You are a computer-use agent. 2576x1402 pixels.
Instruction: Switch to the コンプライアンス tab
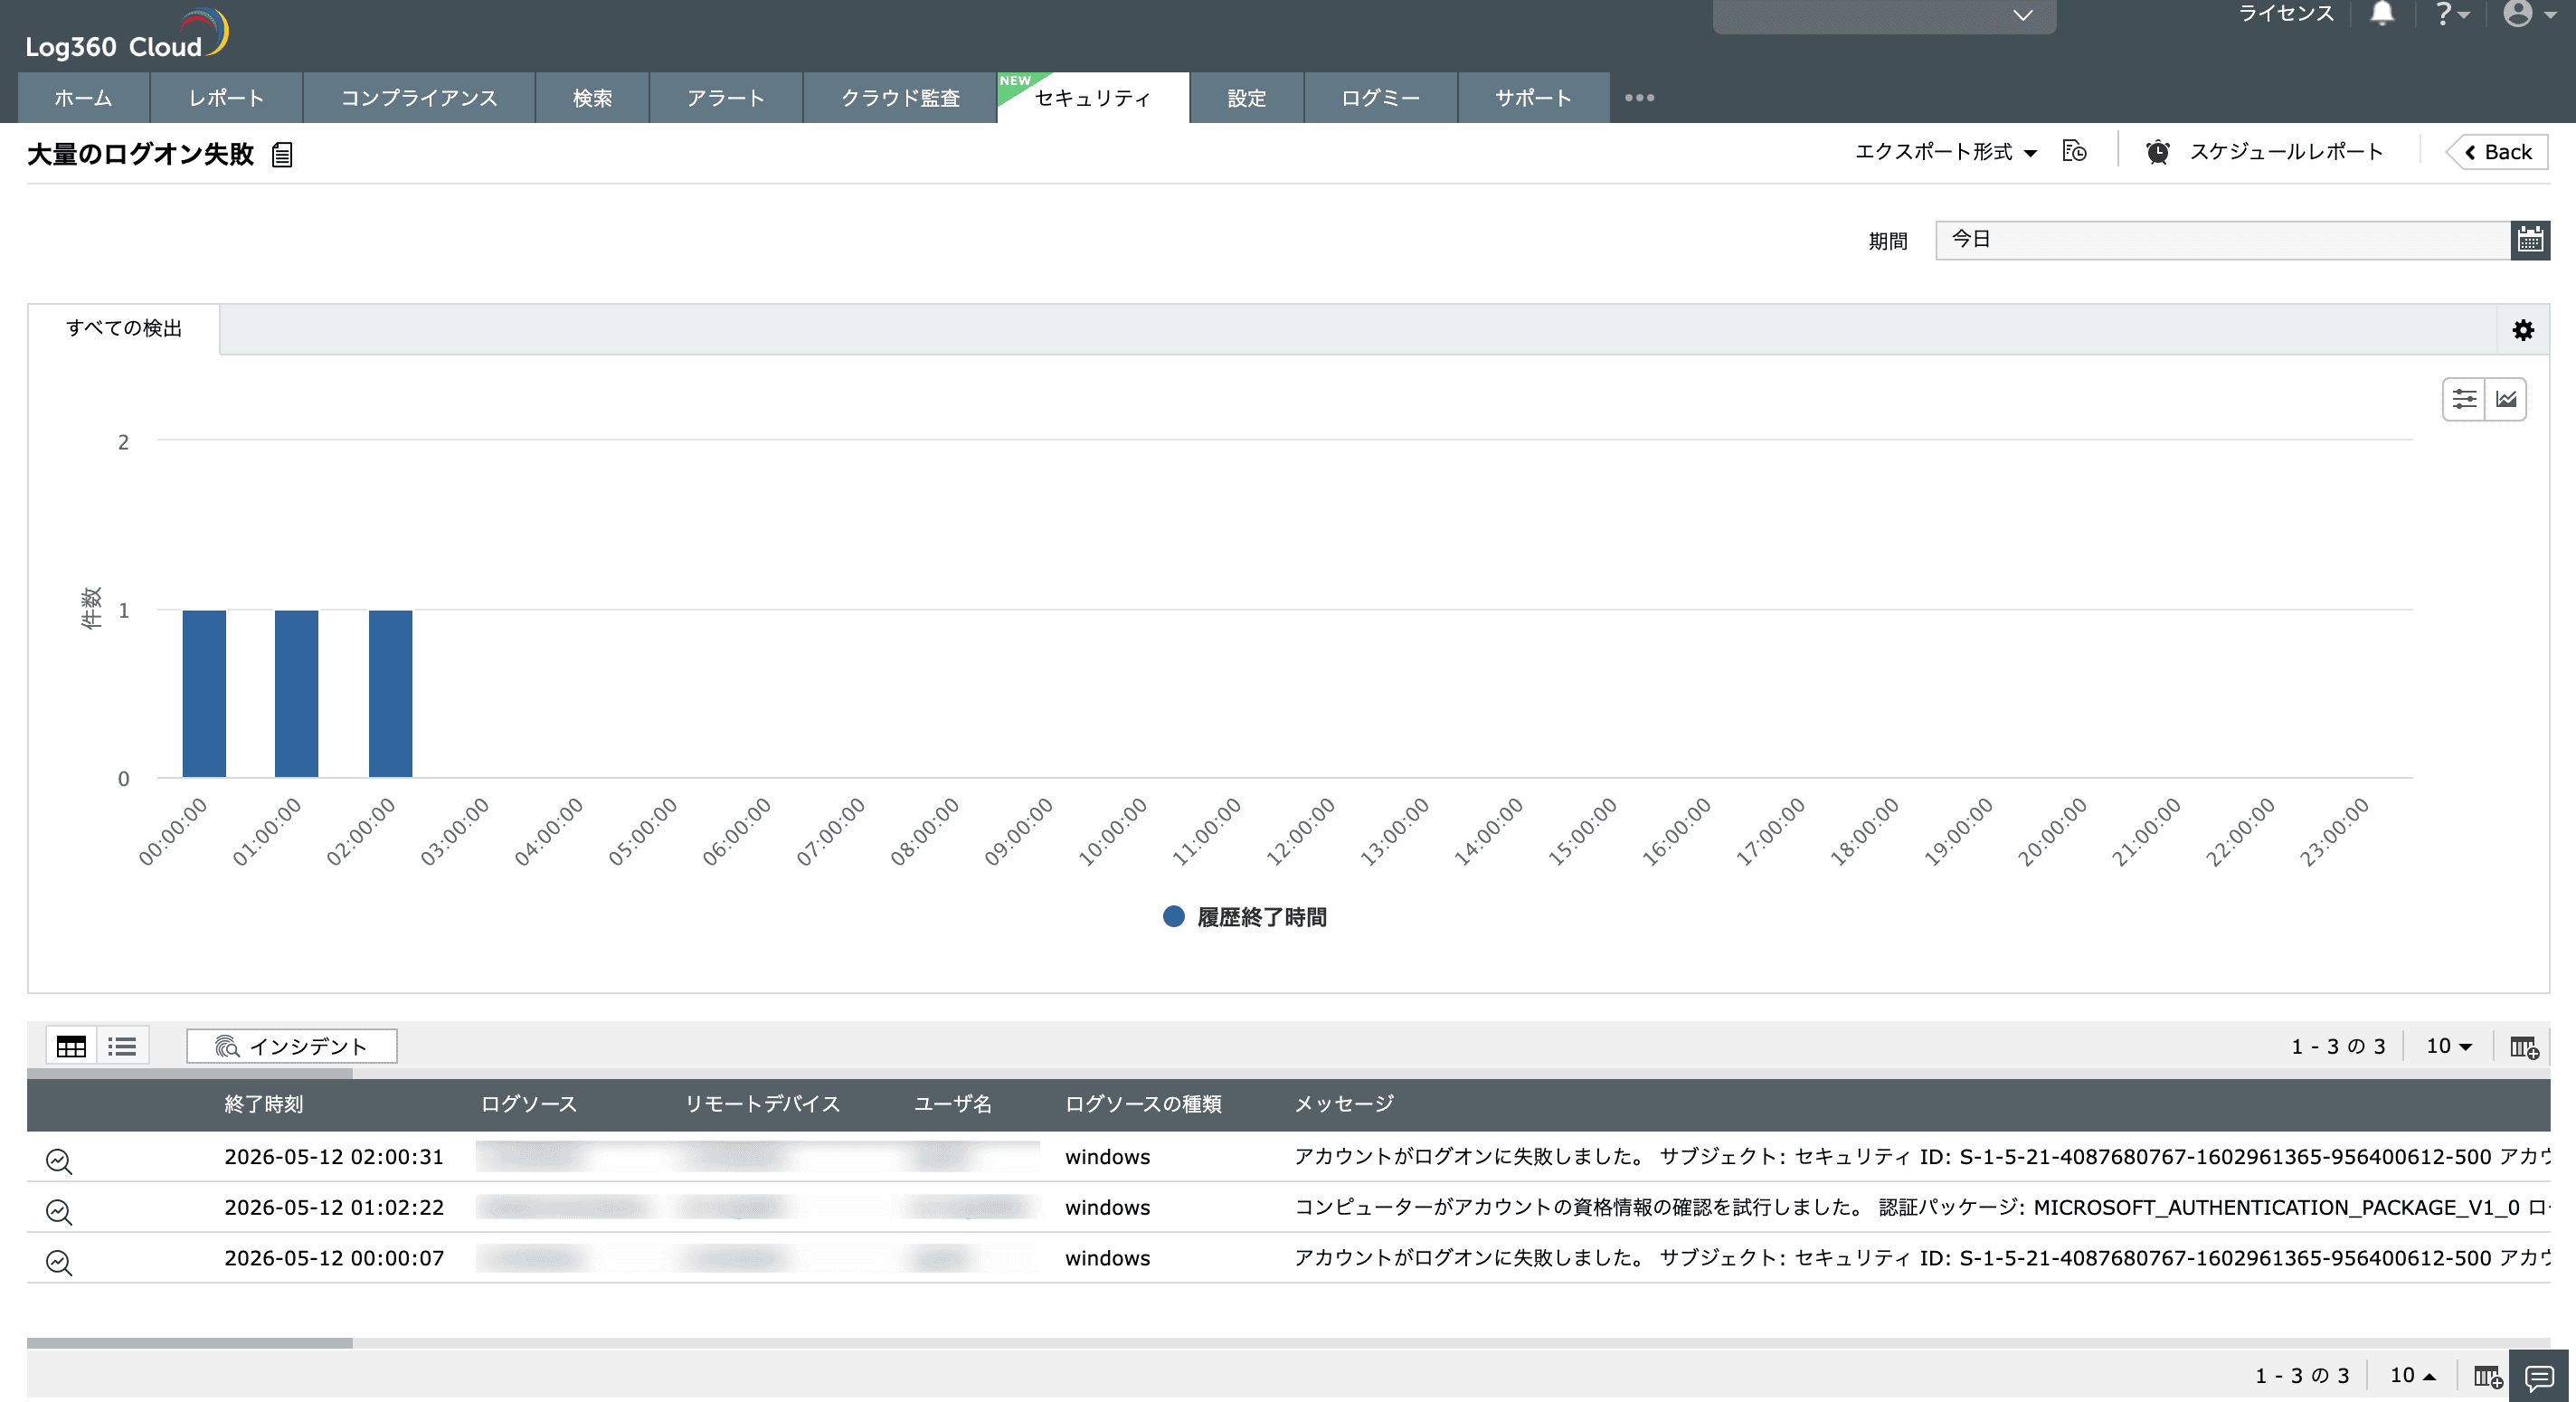418,98
